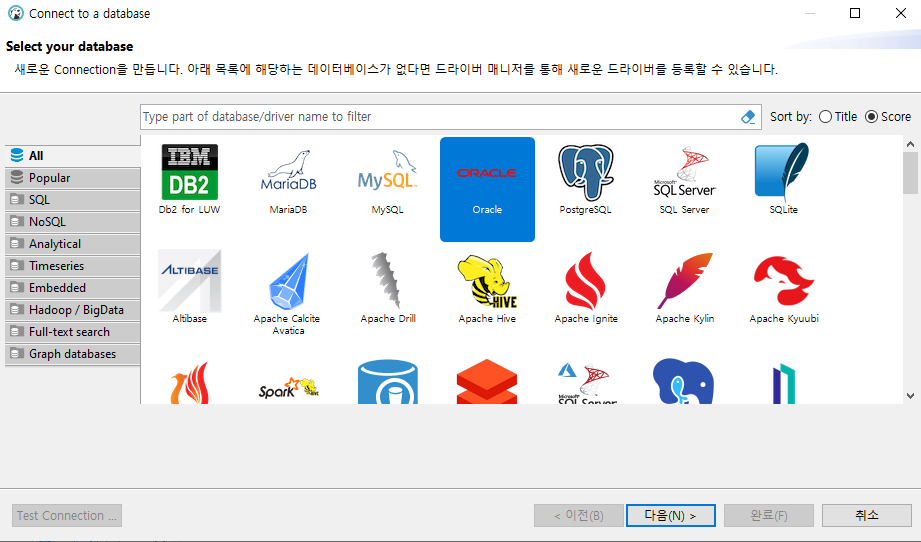Pick the Azure SQL Server icon
Image resolution: width=921 pixels, height=542 pixels.
(x=586, y=382)
